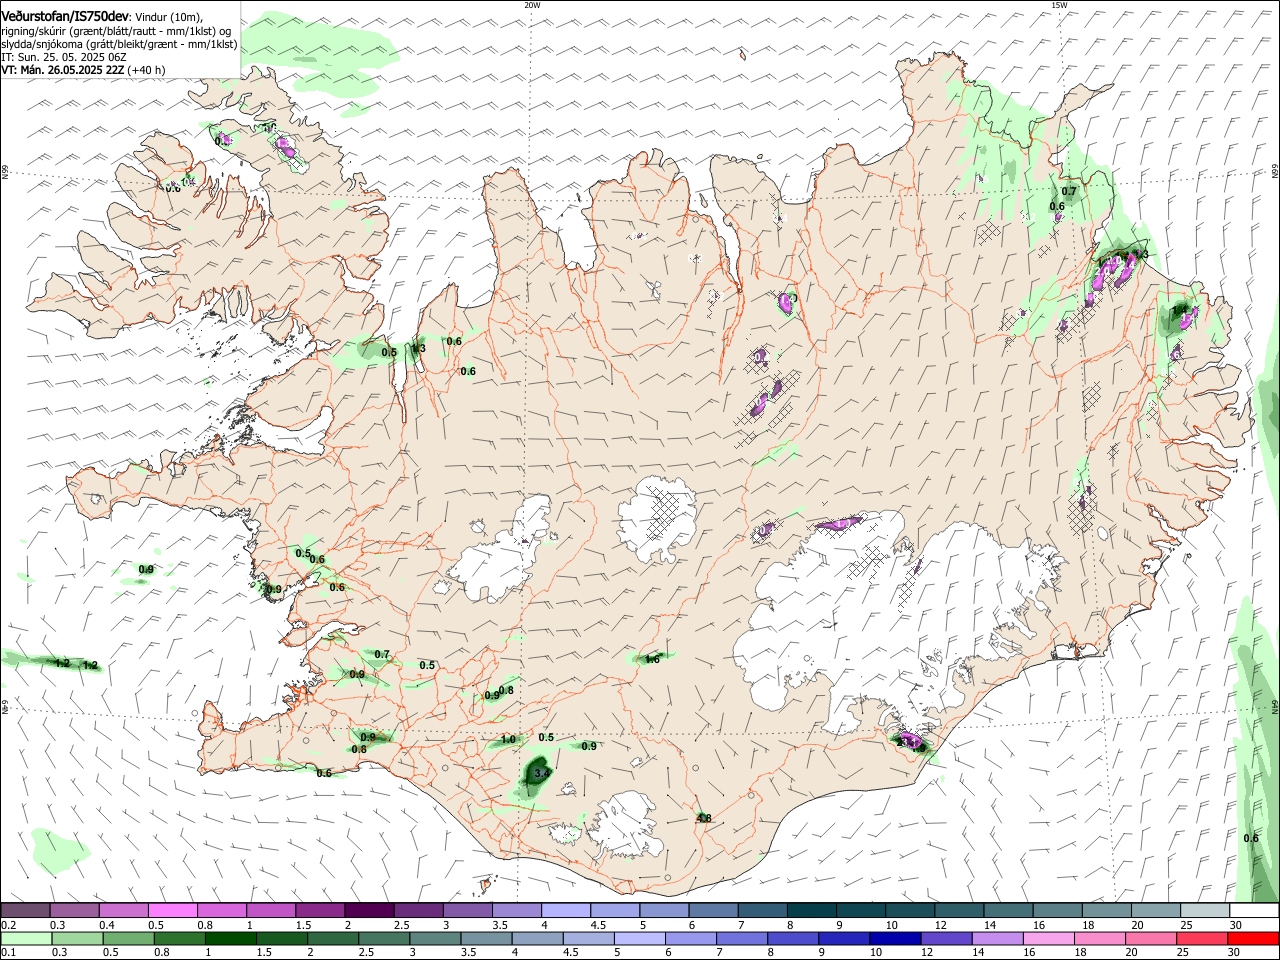1280x960 pixels.
Task: Select the darkest purple 2 swatch in upper legend
Action: 368,911
